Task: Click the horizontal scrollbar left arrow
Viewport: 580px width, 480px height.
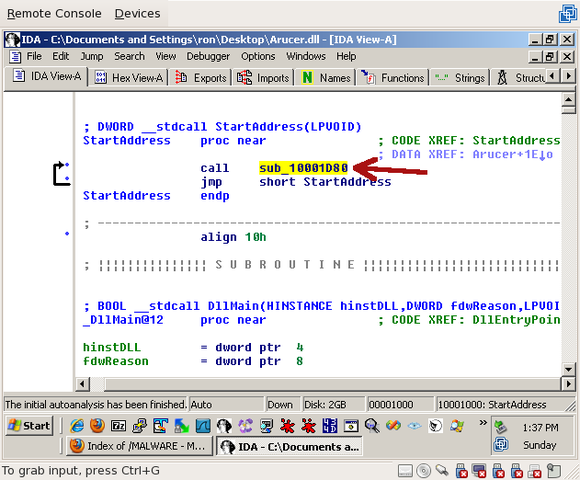Action: click(82, 384)
